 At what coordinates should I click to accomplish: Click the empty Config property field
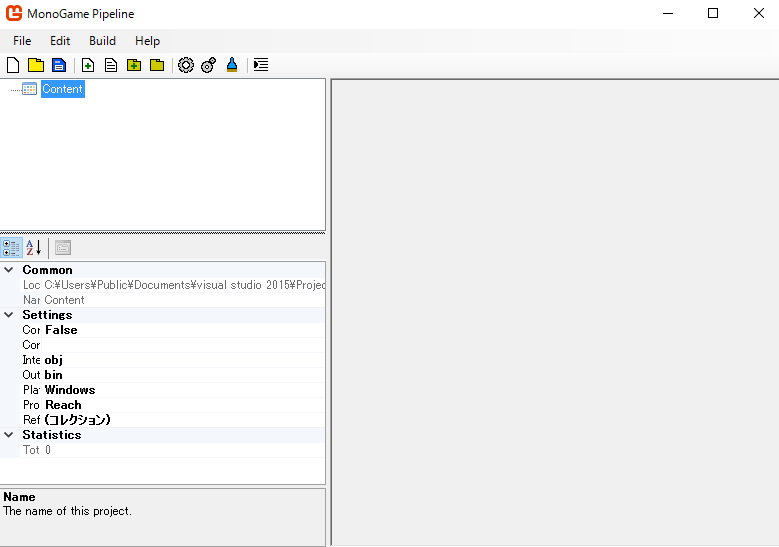point(183,345)
